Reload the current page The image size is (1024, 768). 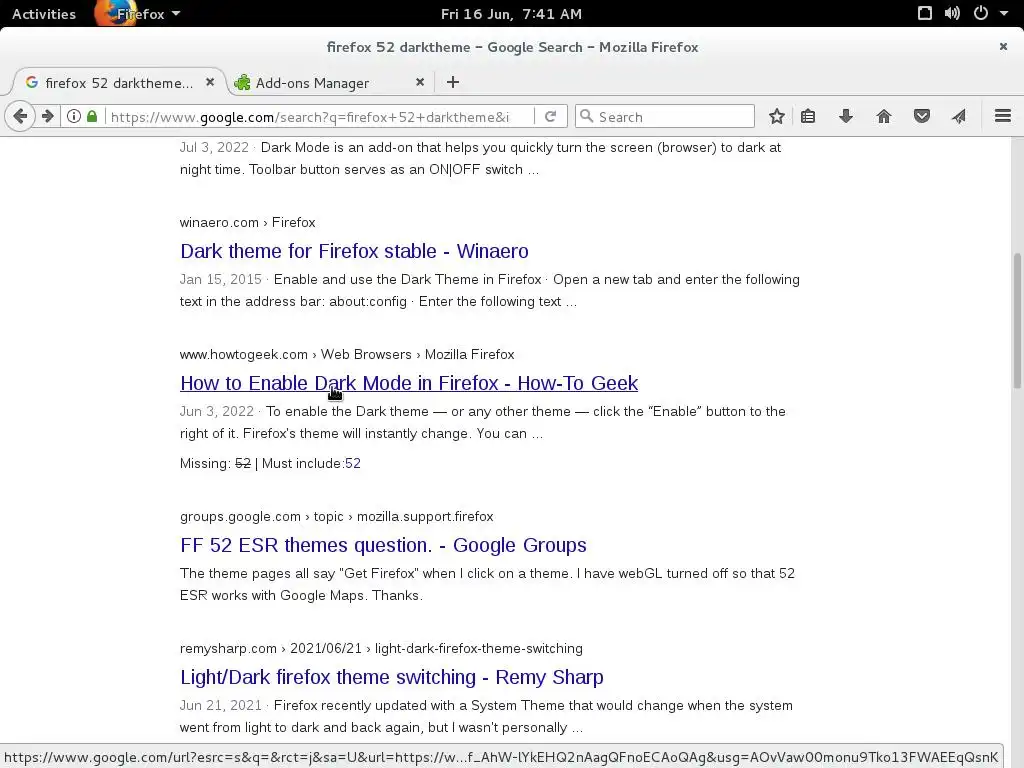pyautogui.click(x=551, y=116)
